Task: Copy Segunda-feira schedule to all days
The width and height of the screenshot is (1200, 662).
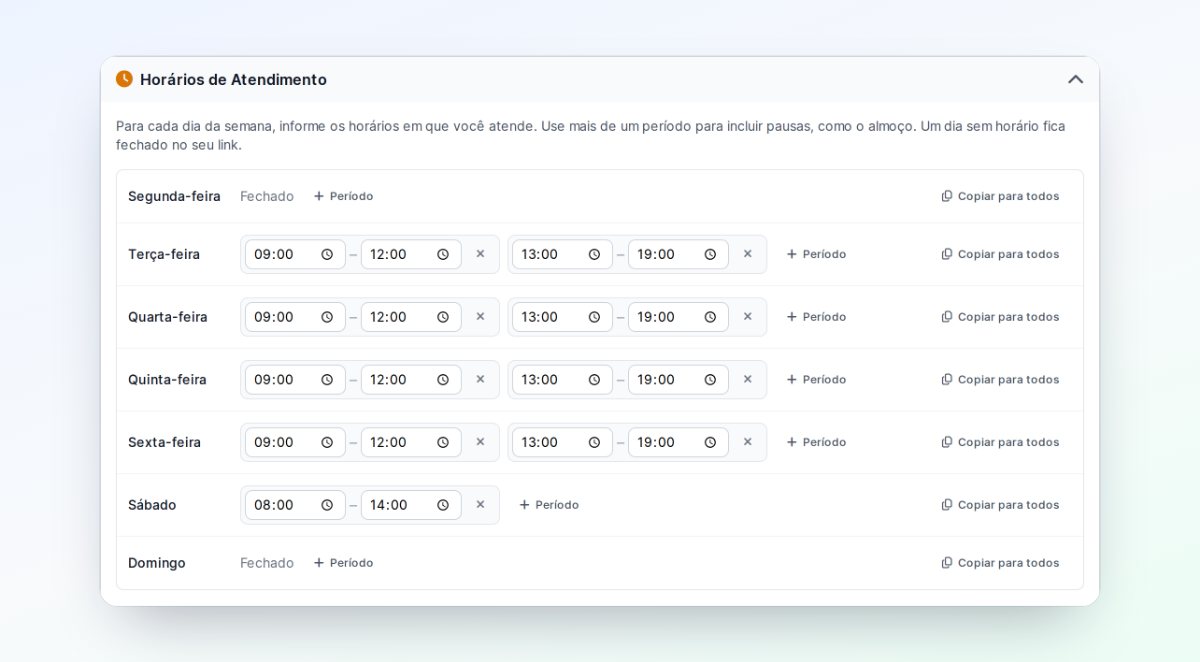Action: pyautogui.click(x=1000, y=196)
